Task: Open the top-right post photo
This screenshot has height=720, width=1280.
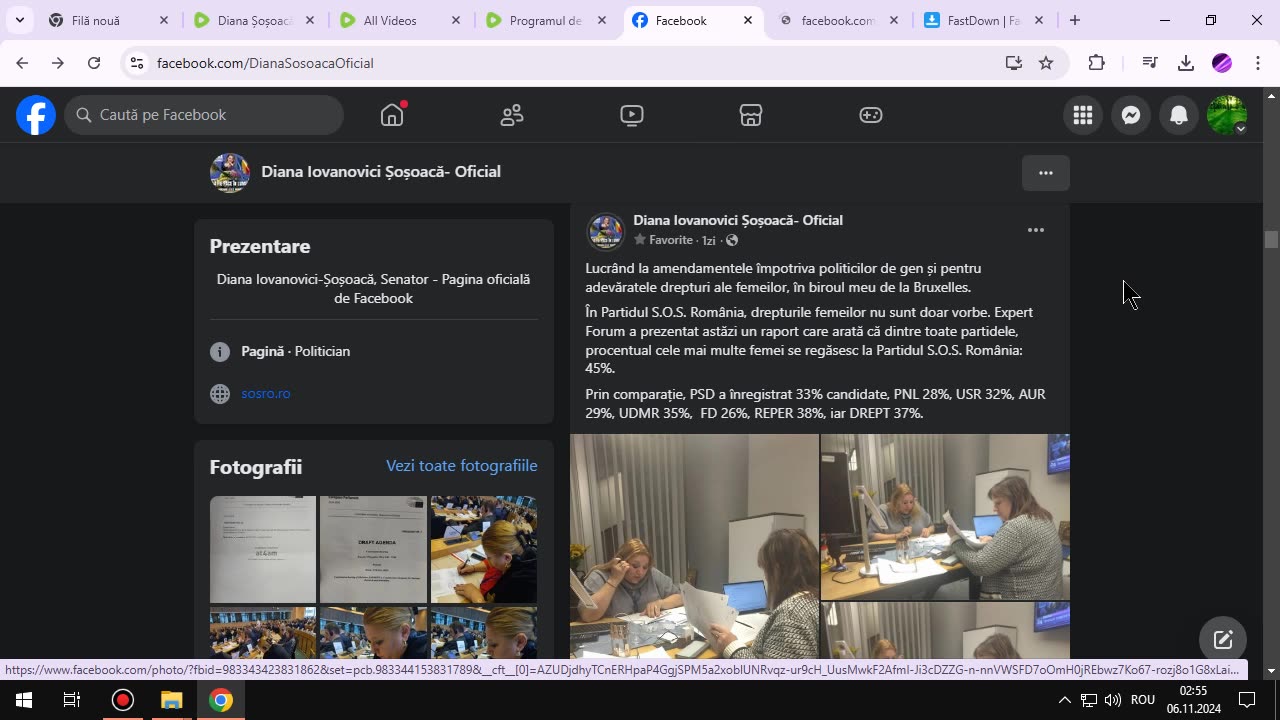Action: pos(945,517)
